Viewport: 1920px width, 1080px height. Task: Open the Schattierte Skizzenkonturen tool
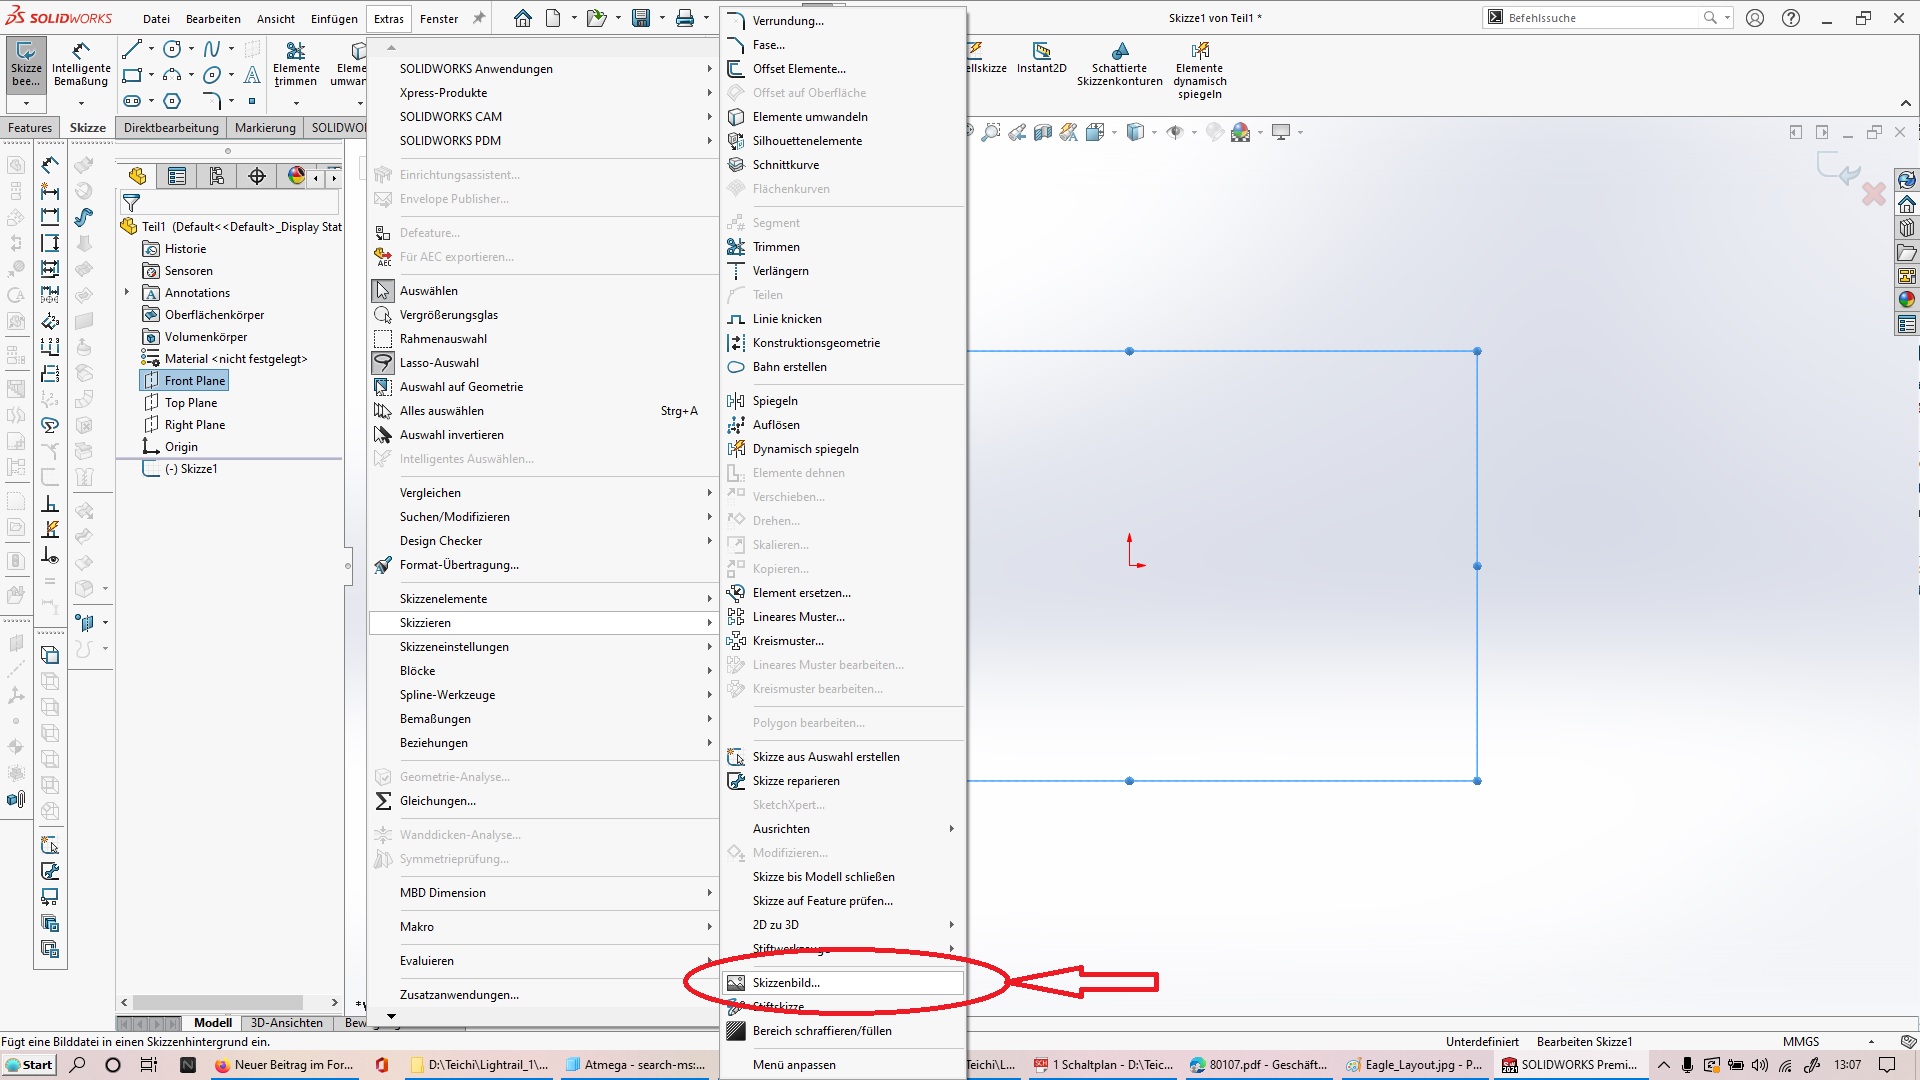click(1120, 66)
